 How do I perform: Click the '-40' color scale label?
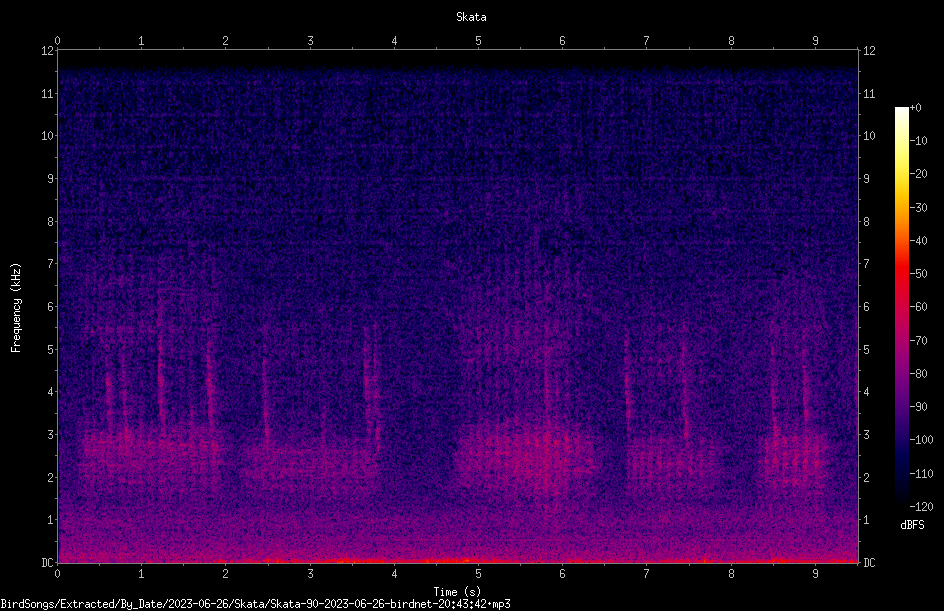click(x=918, y=241)
